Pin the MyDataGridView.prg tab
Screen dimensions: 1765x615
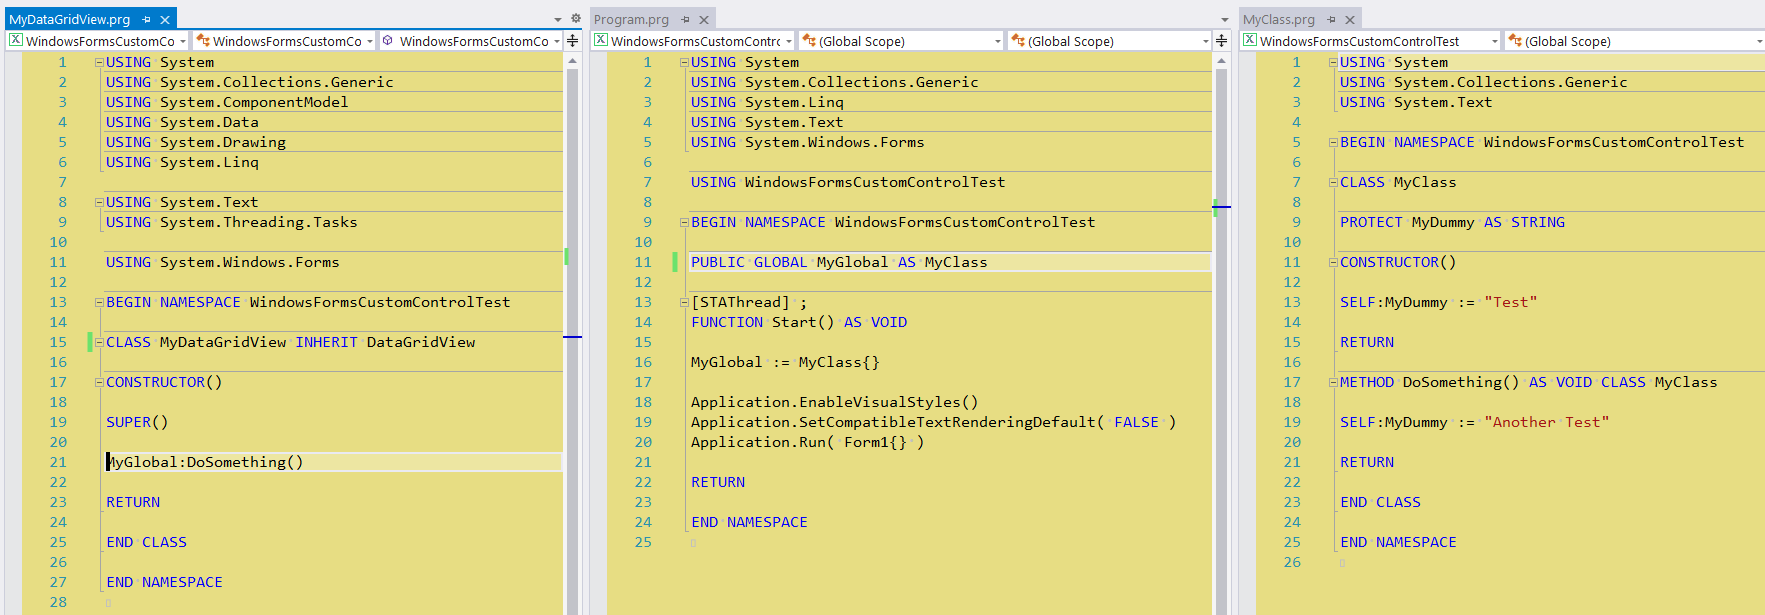(146, 20)
